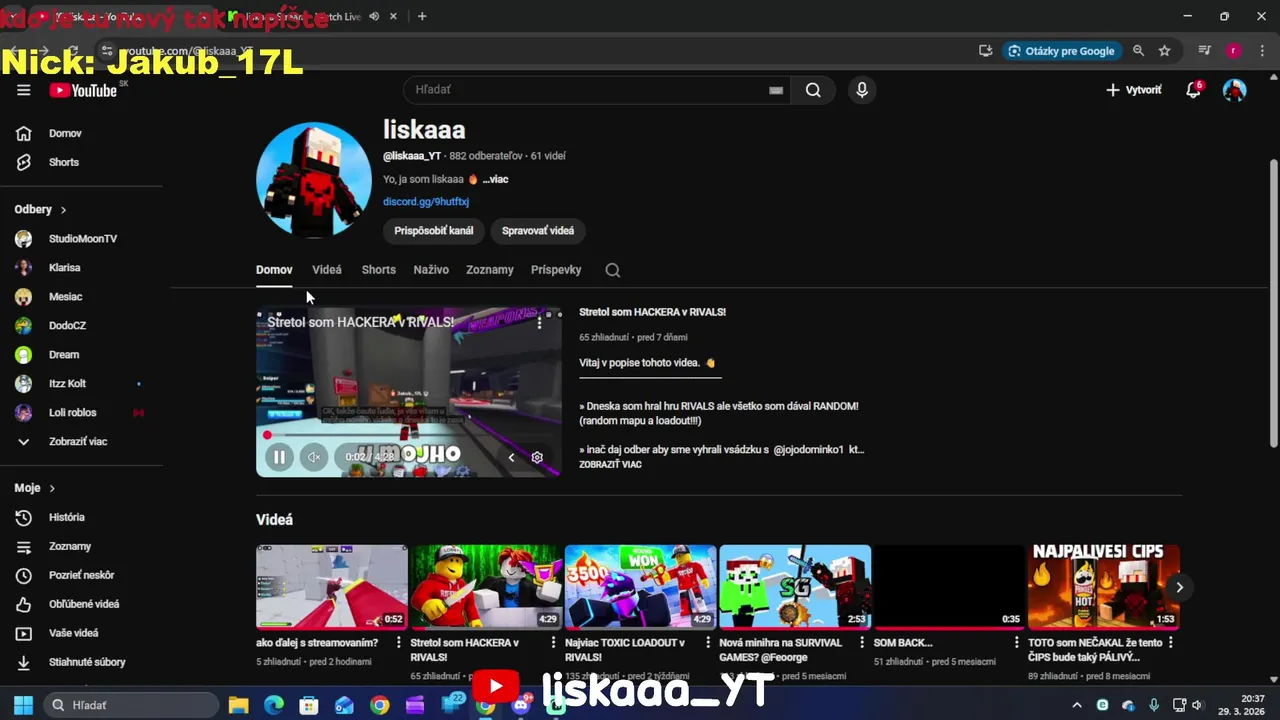Pause the featured video

point(279,457)
